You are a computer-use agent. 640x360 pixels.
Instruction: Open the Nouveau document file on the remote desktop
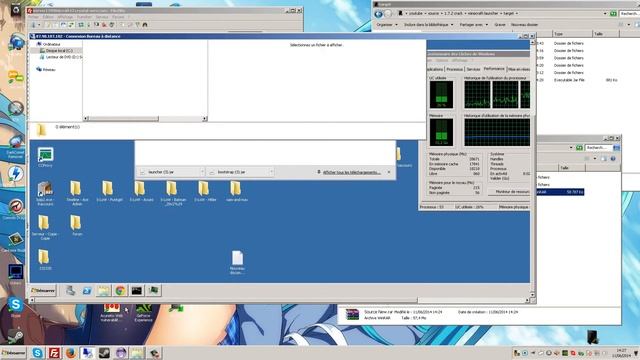[x=237, y=262]
